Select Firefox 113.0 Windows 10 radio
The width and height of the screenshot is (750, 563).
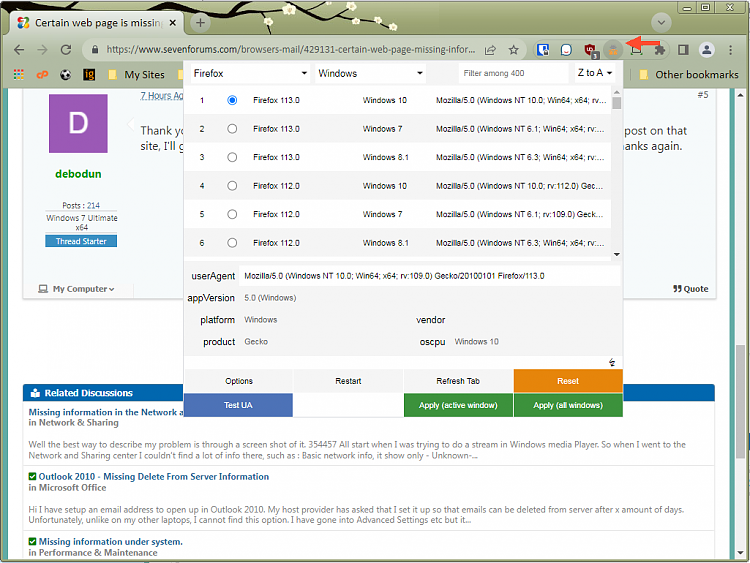232,100
